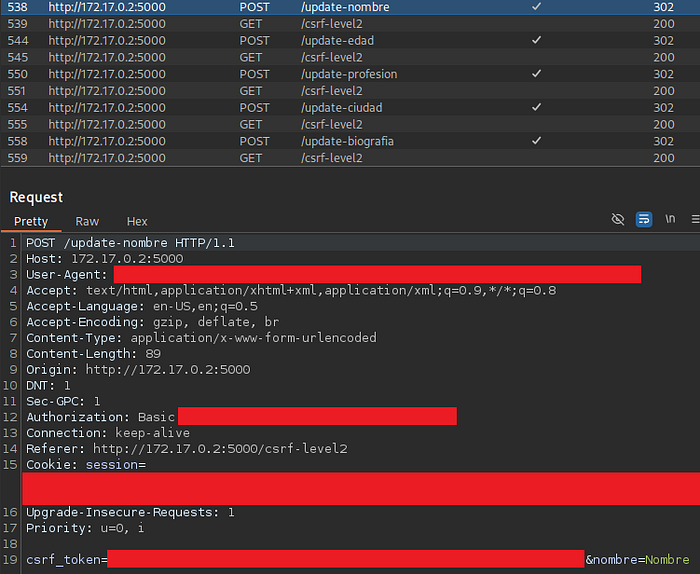The image size is (700, 574).
Task: Click the Content-Type header line
Action: (201, 338)
